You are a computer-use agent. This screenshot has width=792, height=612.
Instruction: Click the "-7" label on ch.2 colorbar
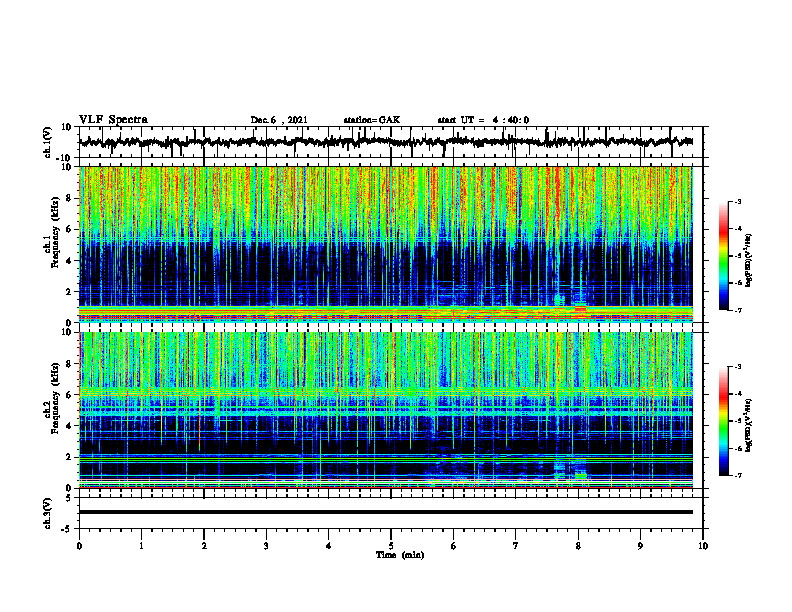coord(737,476)
